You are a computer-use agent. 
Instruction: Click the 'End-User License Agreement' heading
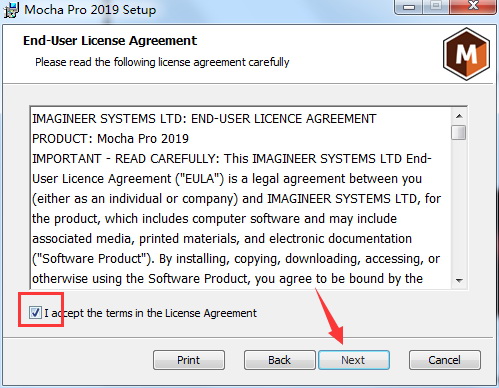[x=110, y=41]
